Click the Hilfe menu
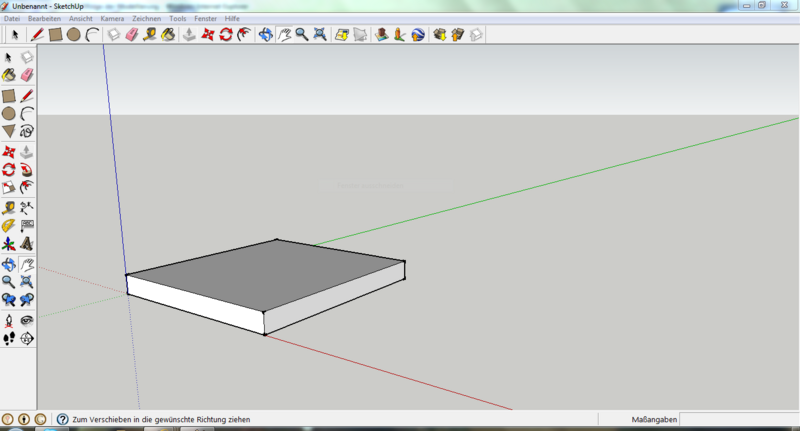 pos(232,19)
